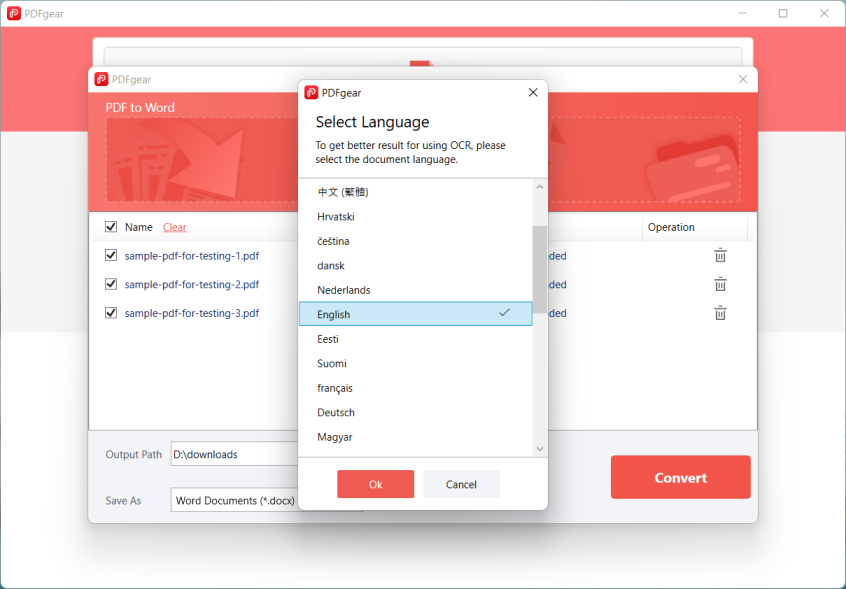
Task: Delete sample-pdf-for-testing-3.pdf with trash icon
Action: 720,313
